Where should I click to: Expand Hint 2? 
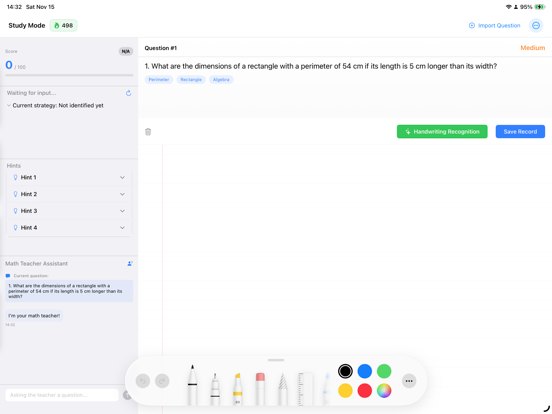tap(69, 194)
